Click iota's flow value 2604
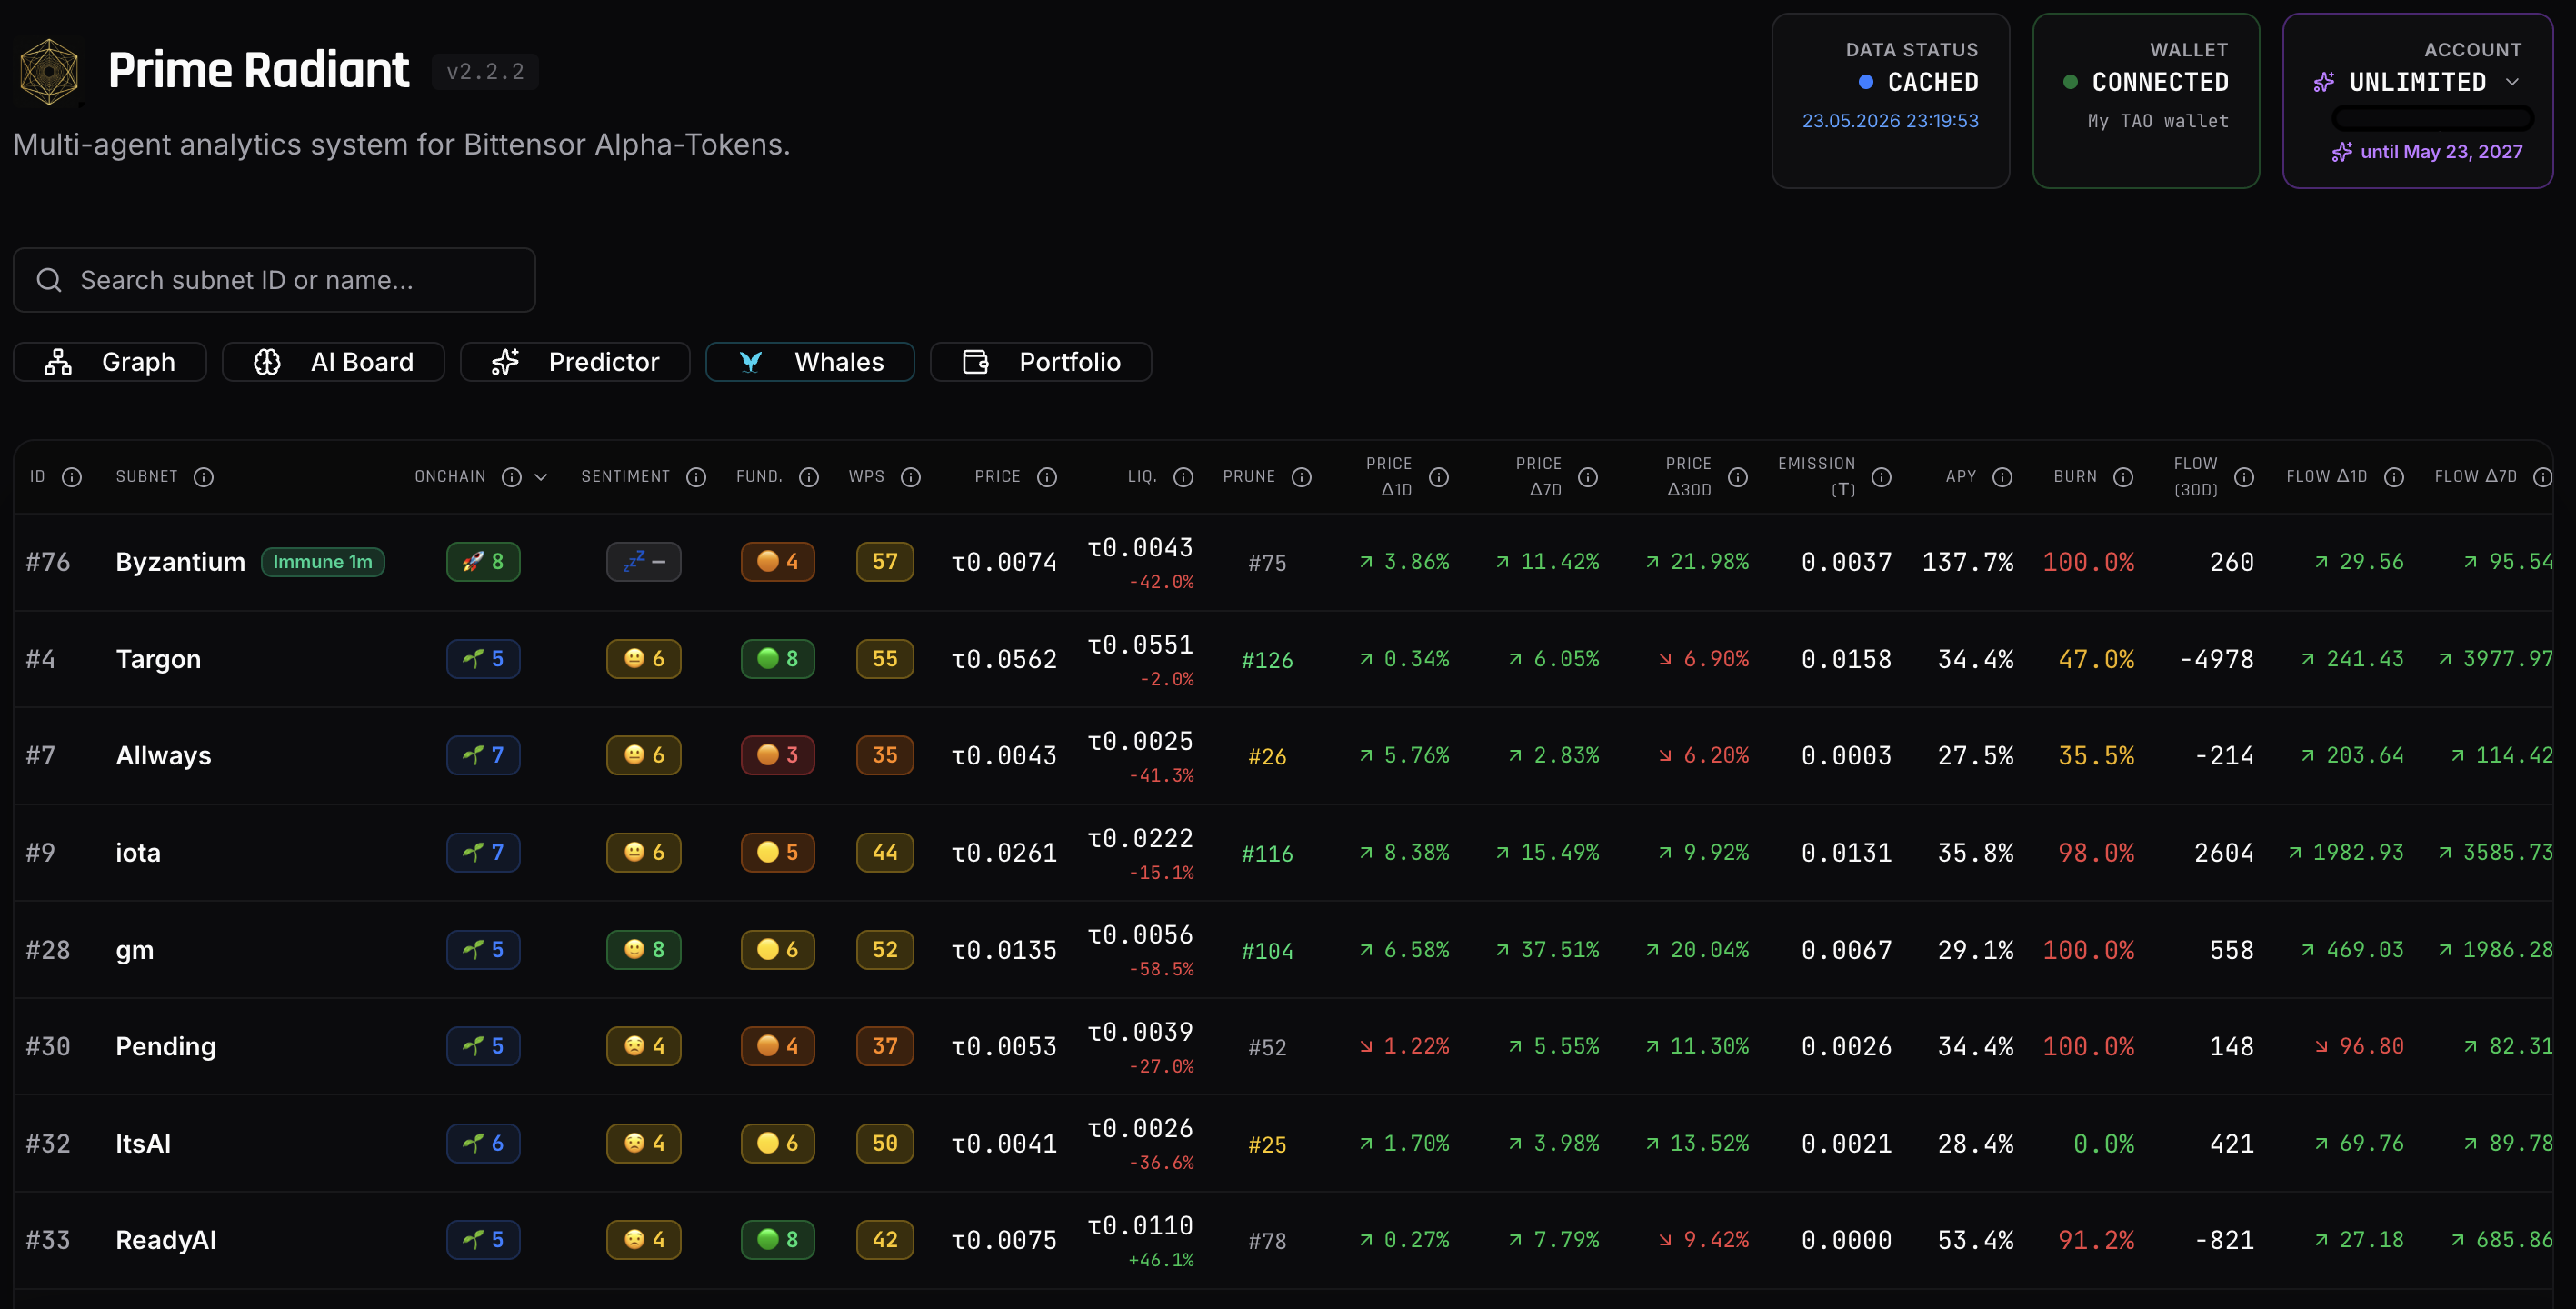Viewport: 2576px width, 1309px height. [x=2224, y=853]
